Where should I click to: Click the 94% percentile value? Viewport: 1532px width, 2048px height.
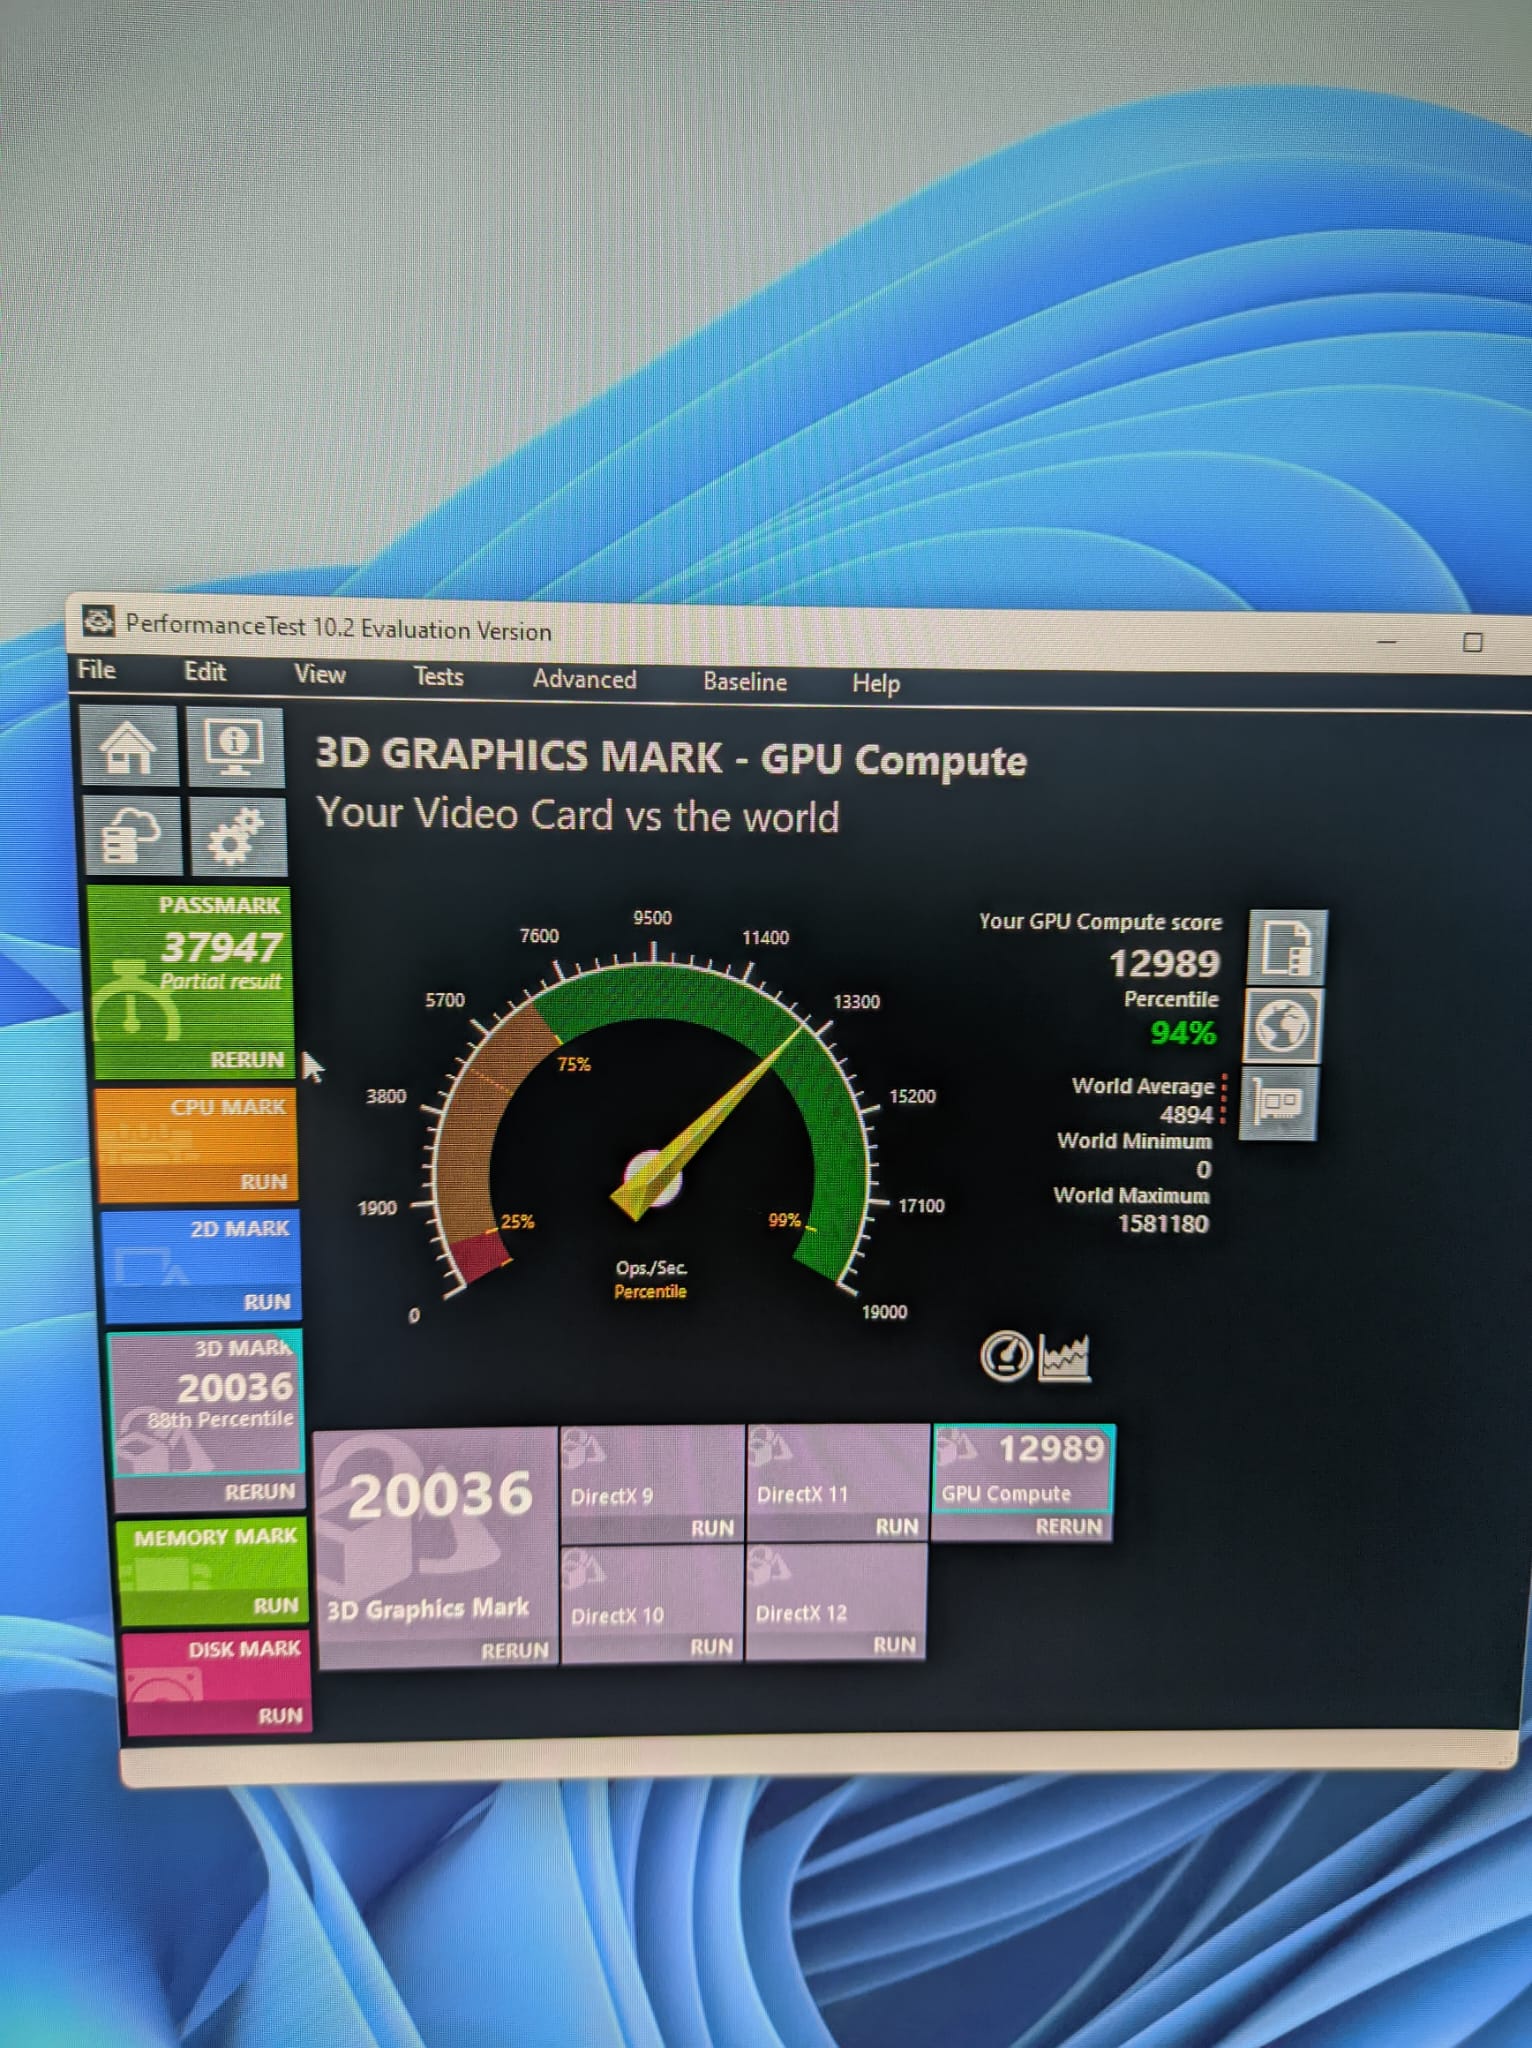tap(1183, 1032)
